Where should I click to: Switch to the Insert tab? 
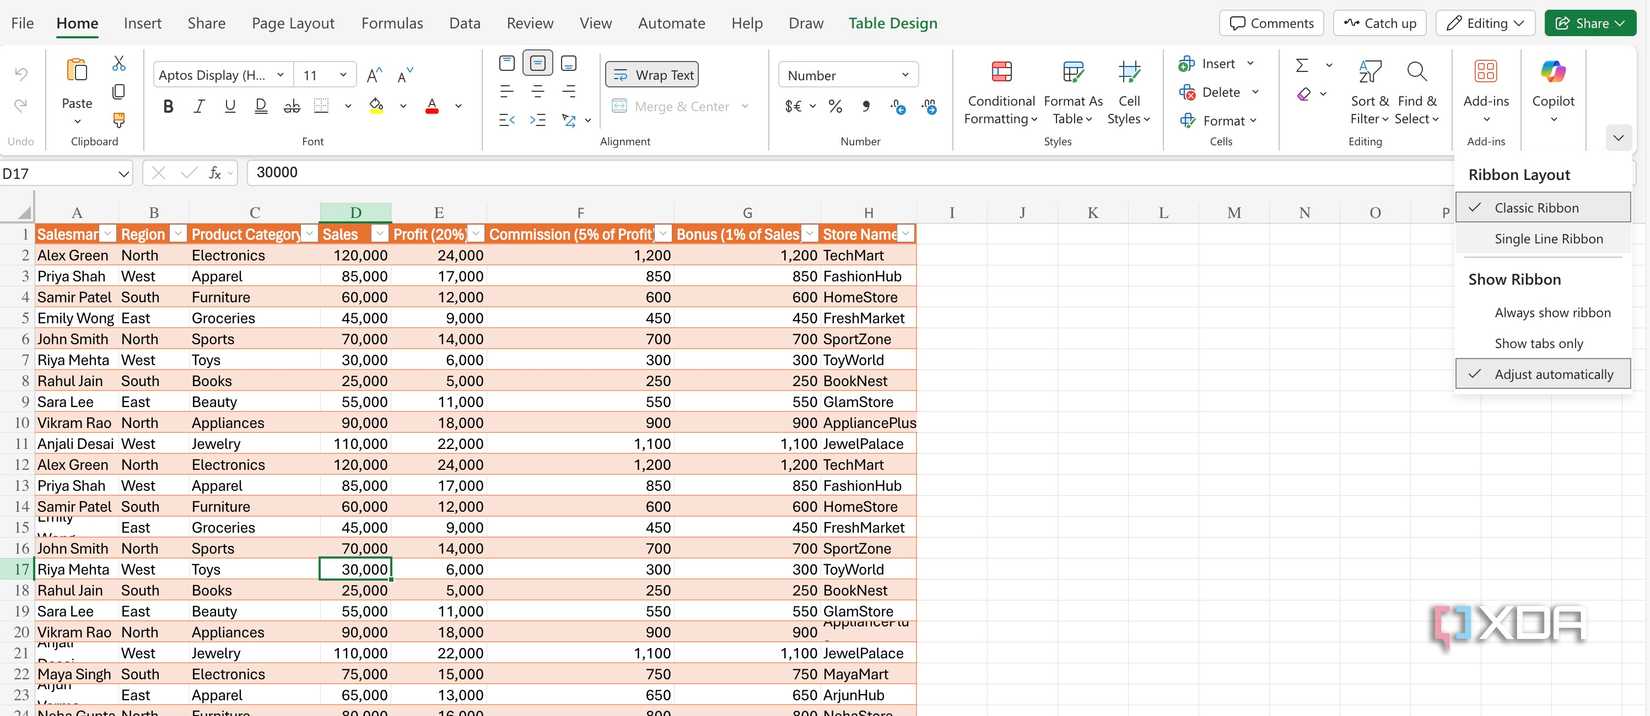143,23
